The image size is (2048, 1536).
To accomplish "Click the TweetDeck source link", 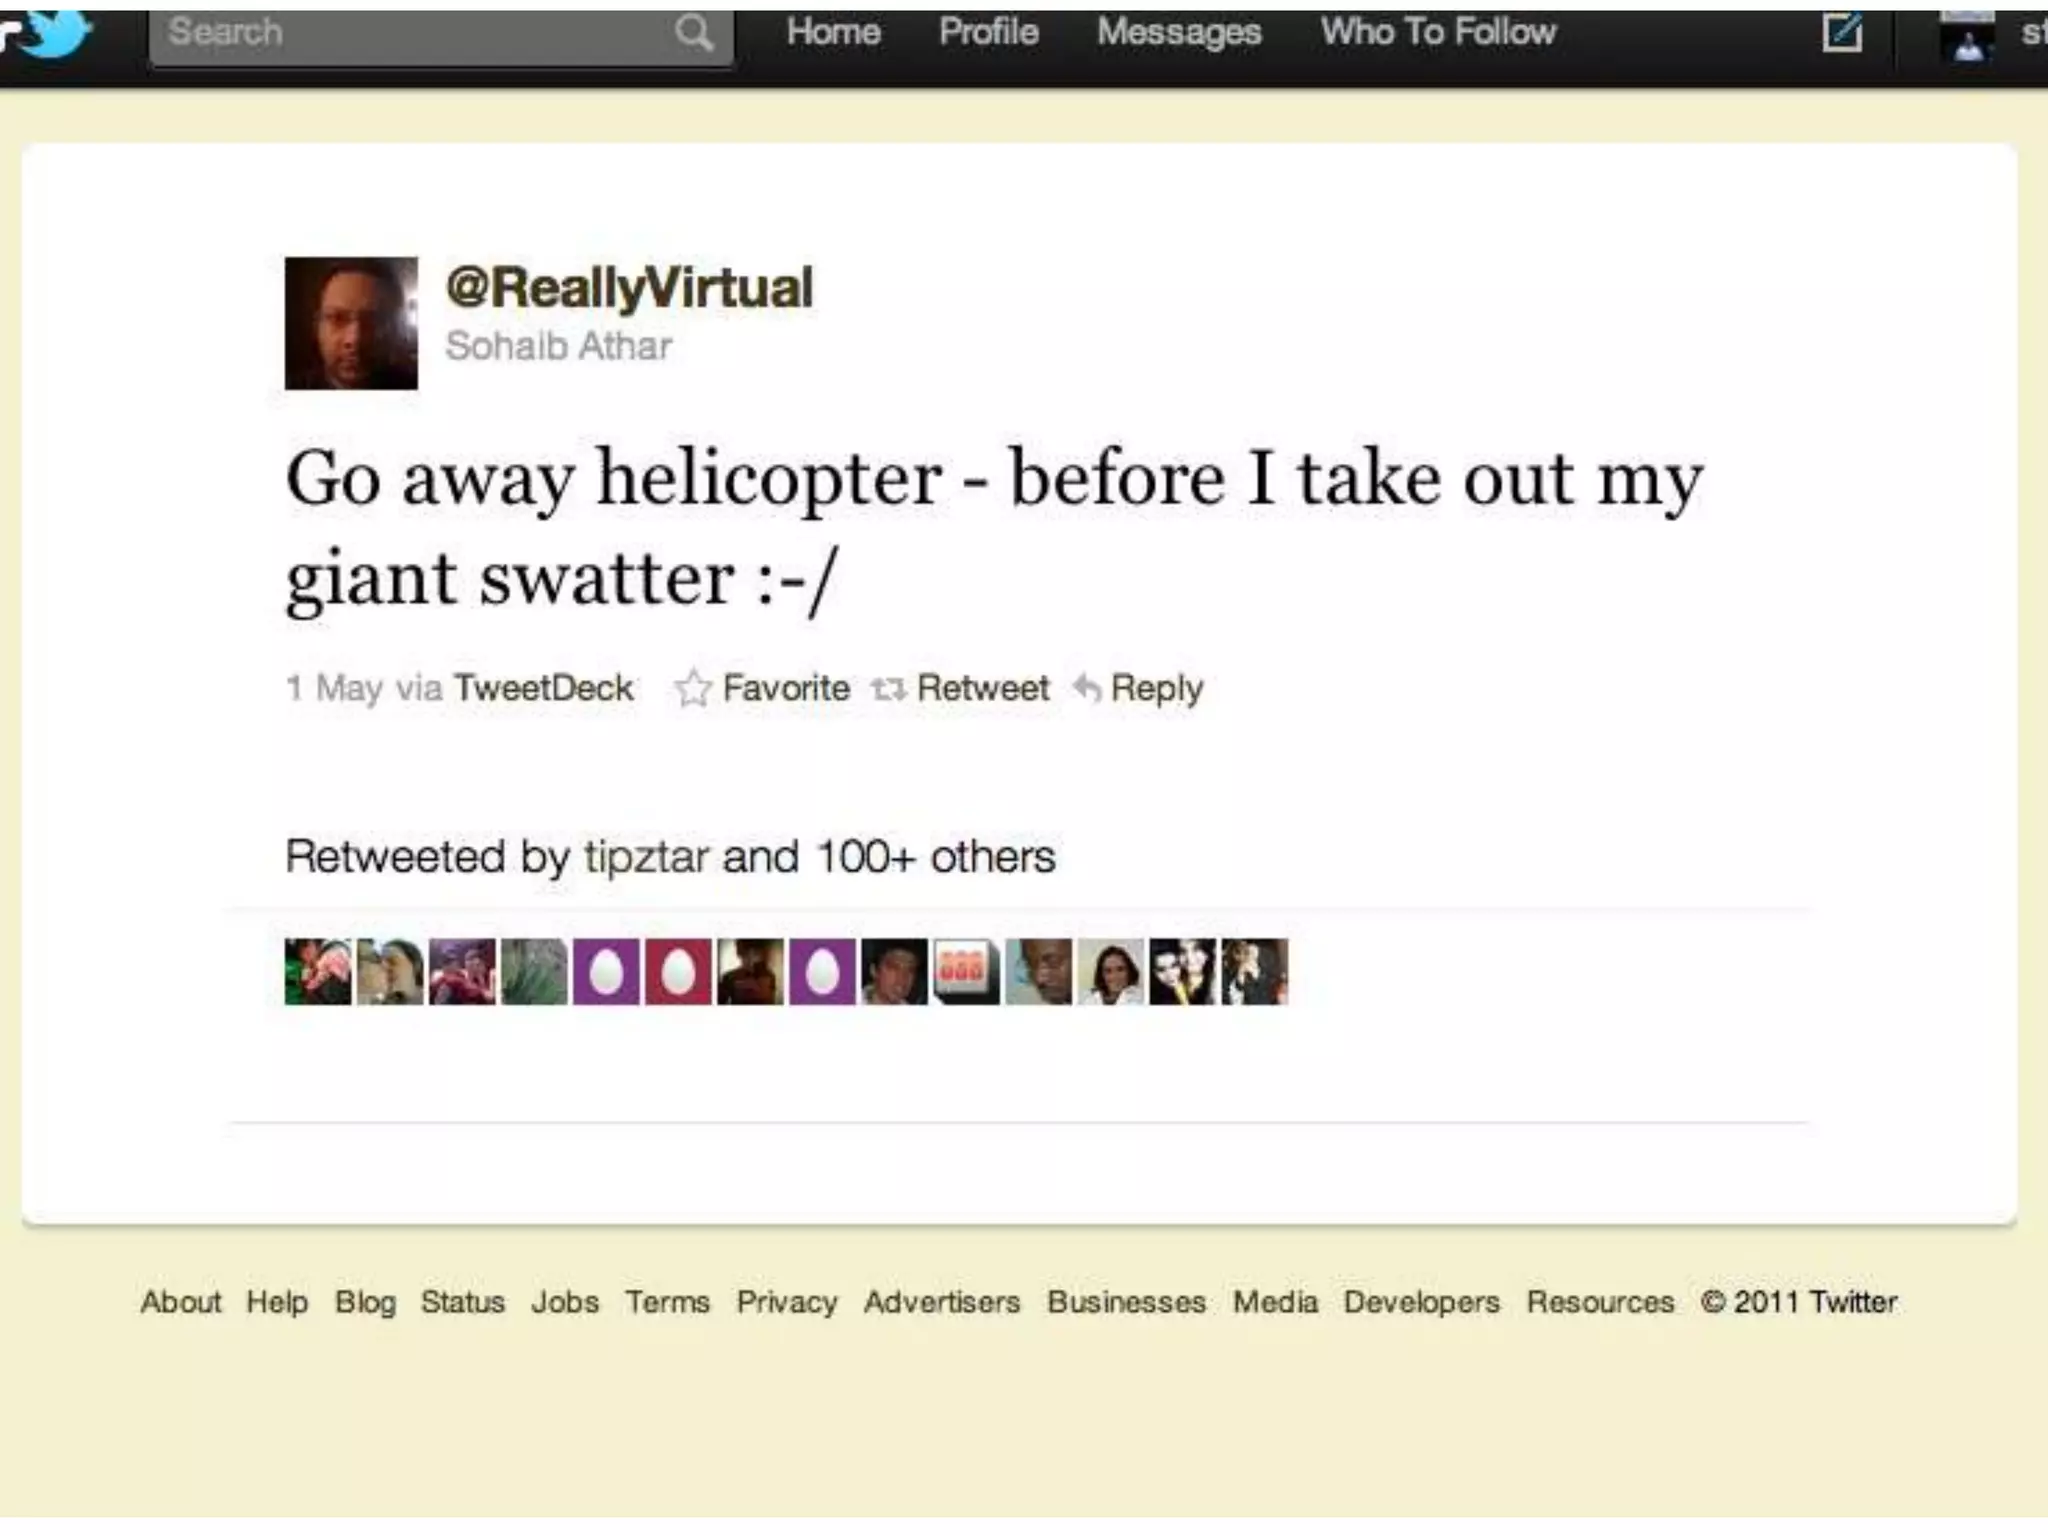I will pyautogui.click(x=543, y=688).
